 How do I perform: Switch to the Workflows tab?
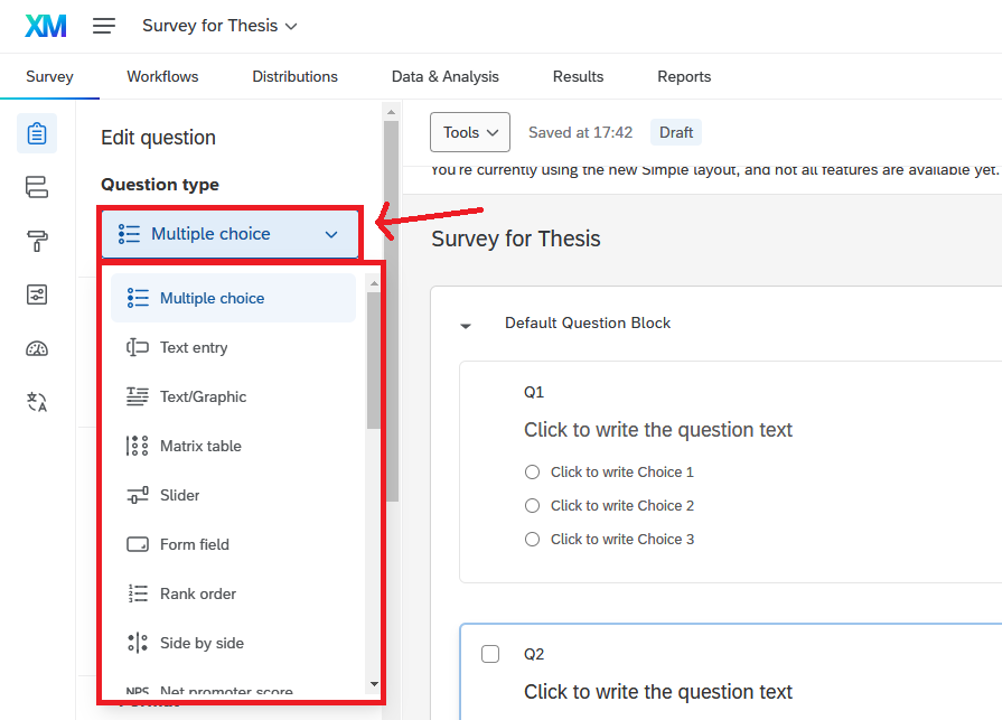[162, 76]
